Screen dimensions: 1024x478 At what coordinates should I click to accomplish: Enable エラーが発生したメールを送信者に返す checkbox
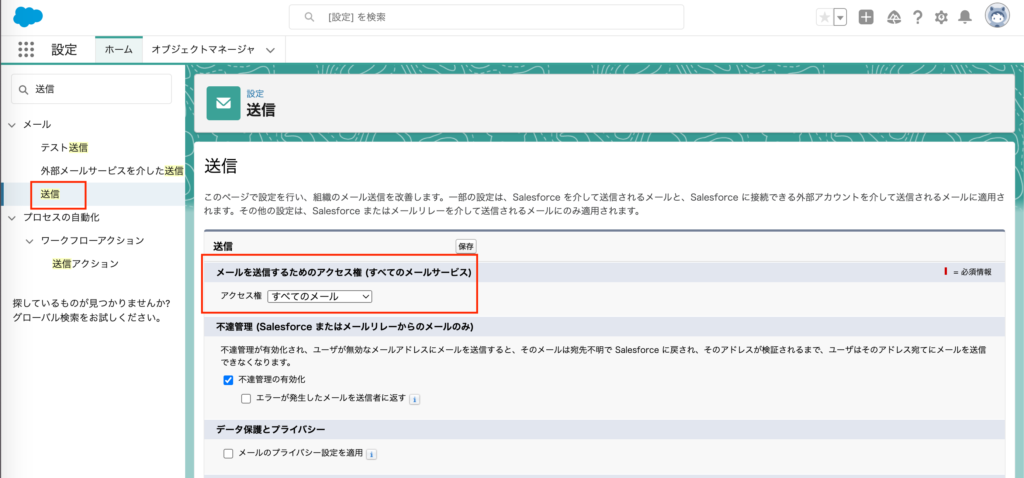click(246, 398)
